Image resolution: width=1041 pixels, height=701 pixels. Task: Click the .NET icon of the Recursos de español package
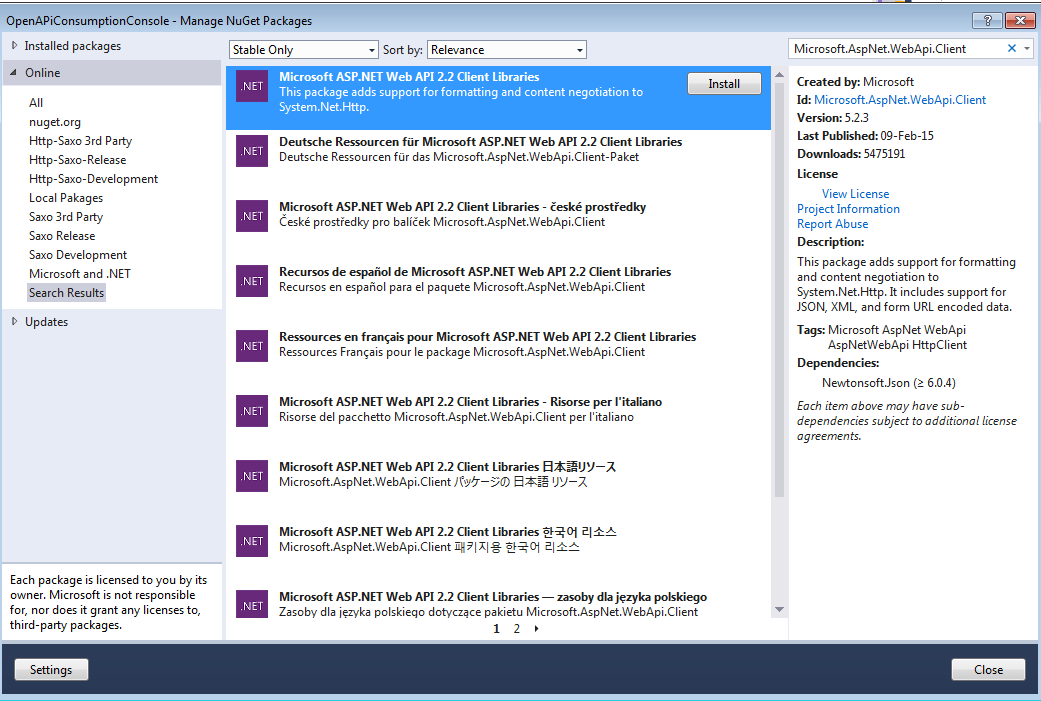point(252,281)
